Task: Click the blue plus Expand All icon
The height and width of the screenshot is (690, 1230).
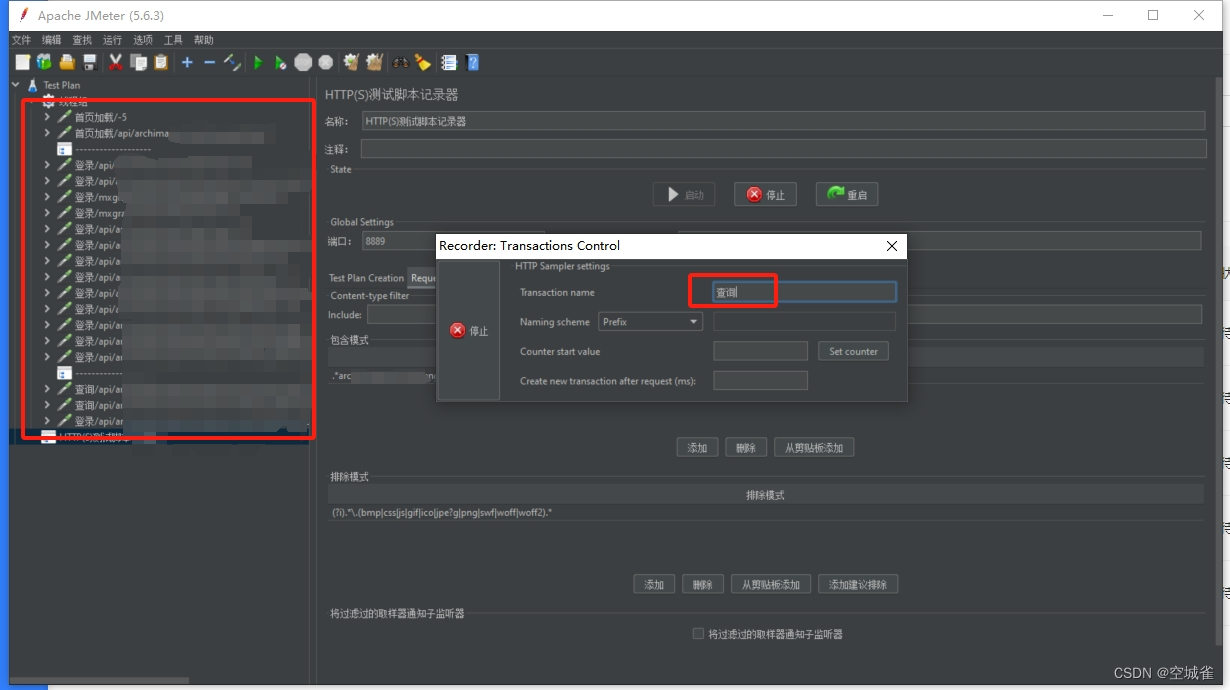Action: tap(187, 62)
